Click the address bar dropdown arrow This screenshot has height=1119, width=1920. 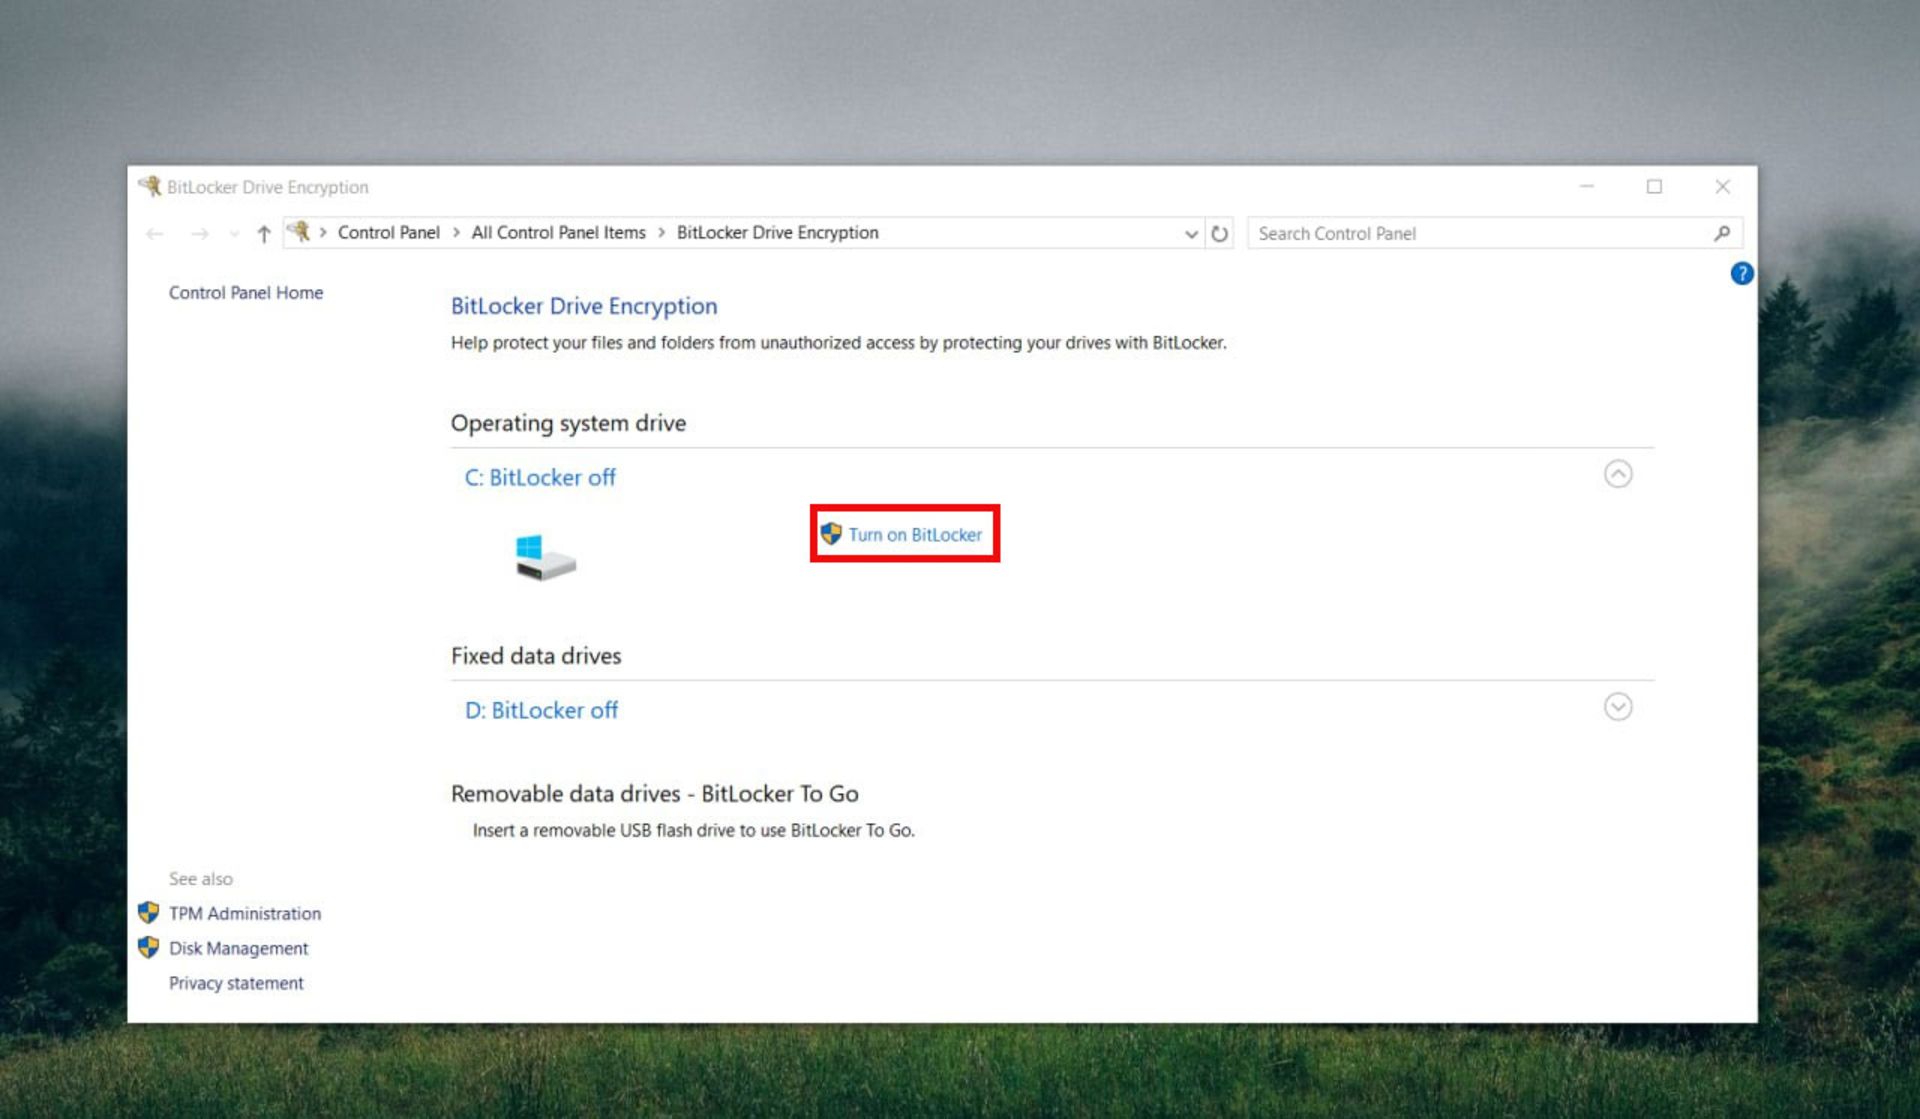(1189, 232)
